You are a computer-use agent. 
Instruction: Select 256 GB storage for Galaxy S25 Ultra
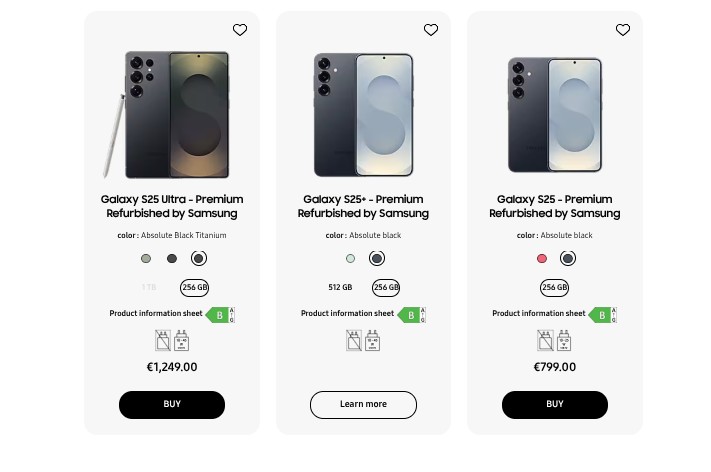pos(194,287)
